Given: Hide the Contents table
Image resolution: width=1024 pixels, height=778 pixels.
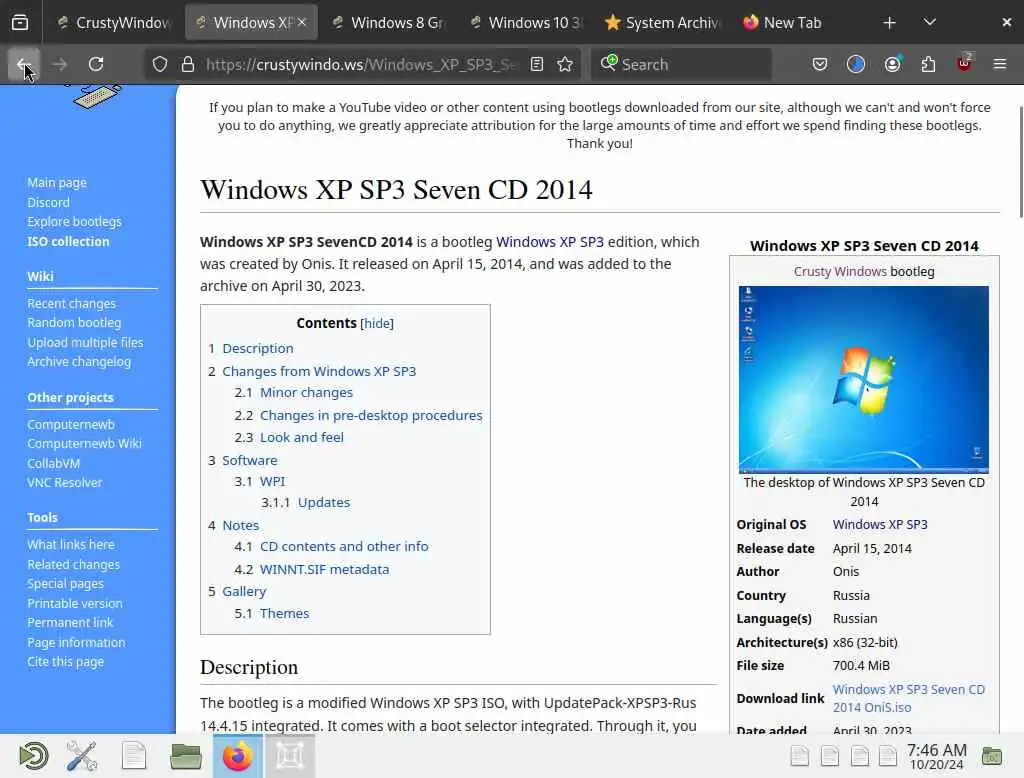Looking at the screenshot, I should [x=377, y=323].
